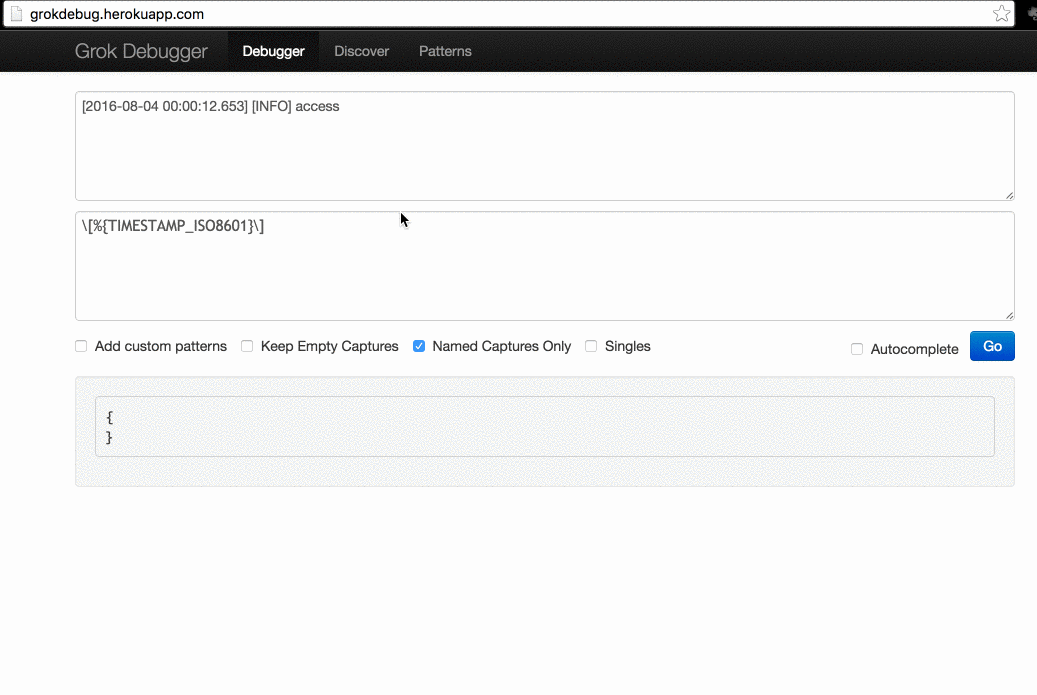This screenshot has width=1037, height=695.
Task: Focus the log sample input textarea
Action: point(545,146)
